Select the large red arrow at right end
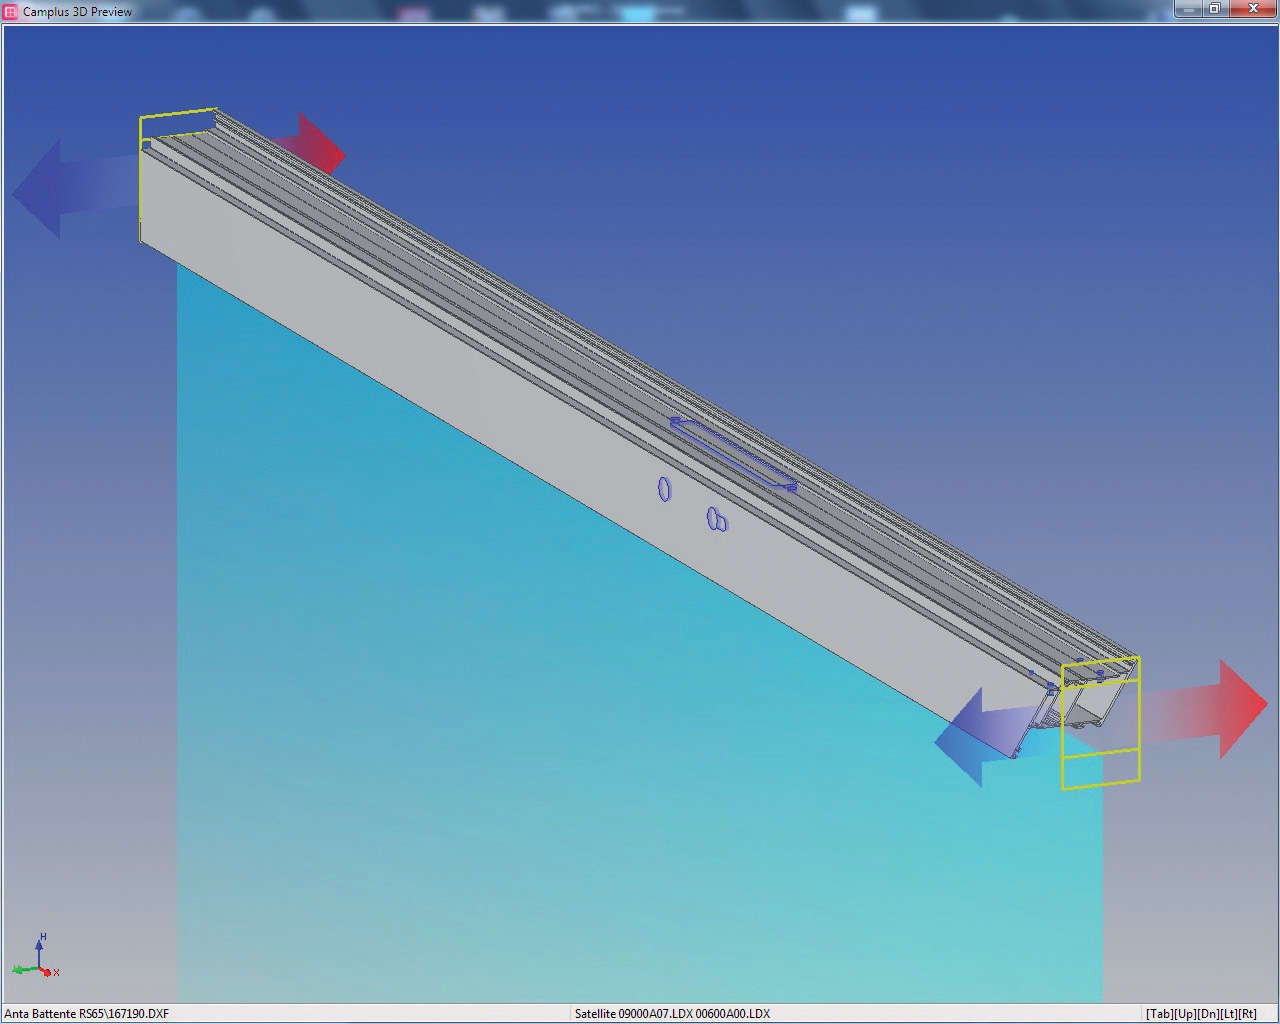The image size is (1280, 1024). [1220, 709]
